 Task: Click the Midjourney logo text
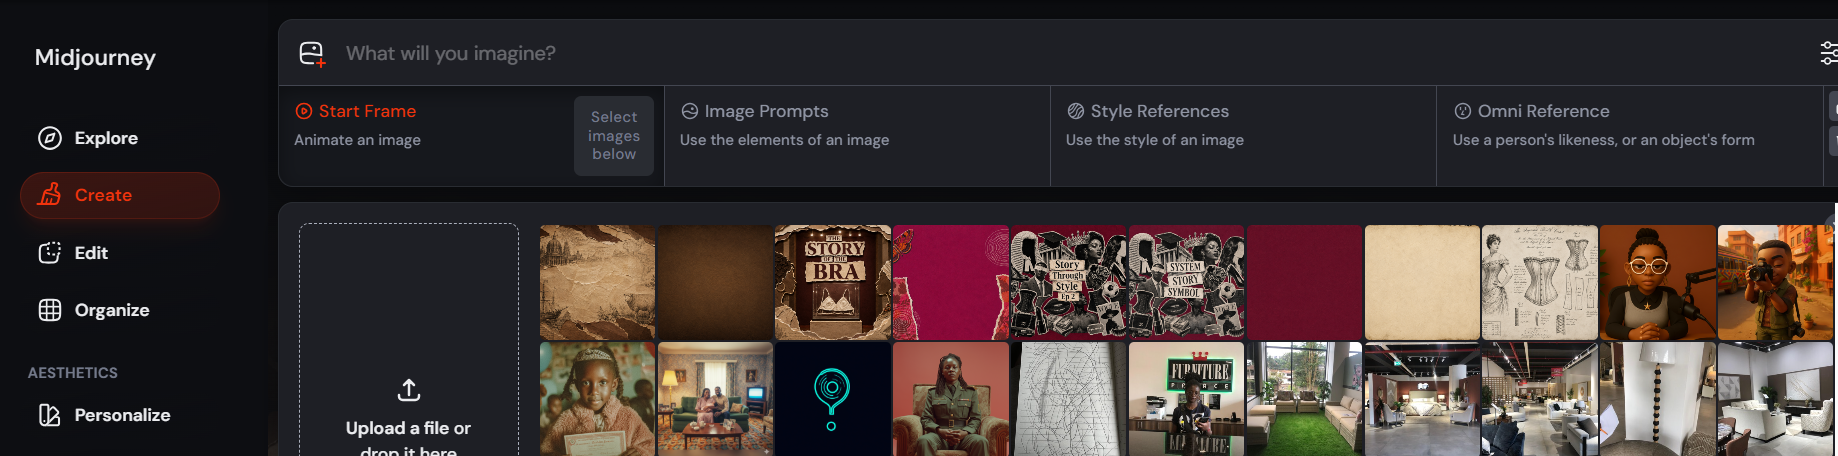point(95,57)
